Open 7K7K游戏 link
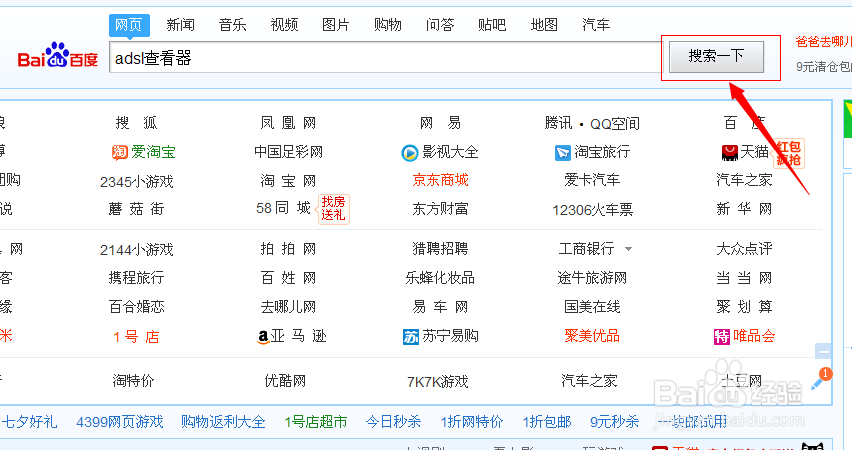 [x=438, y=382]
